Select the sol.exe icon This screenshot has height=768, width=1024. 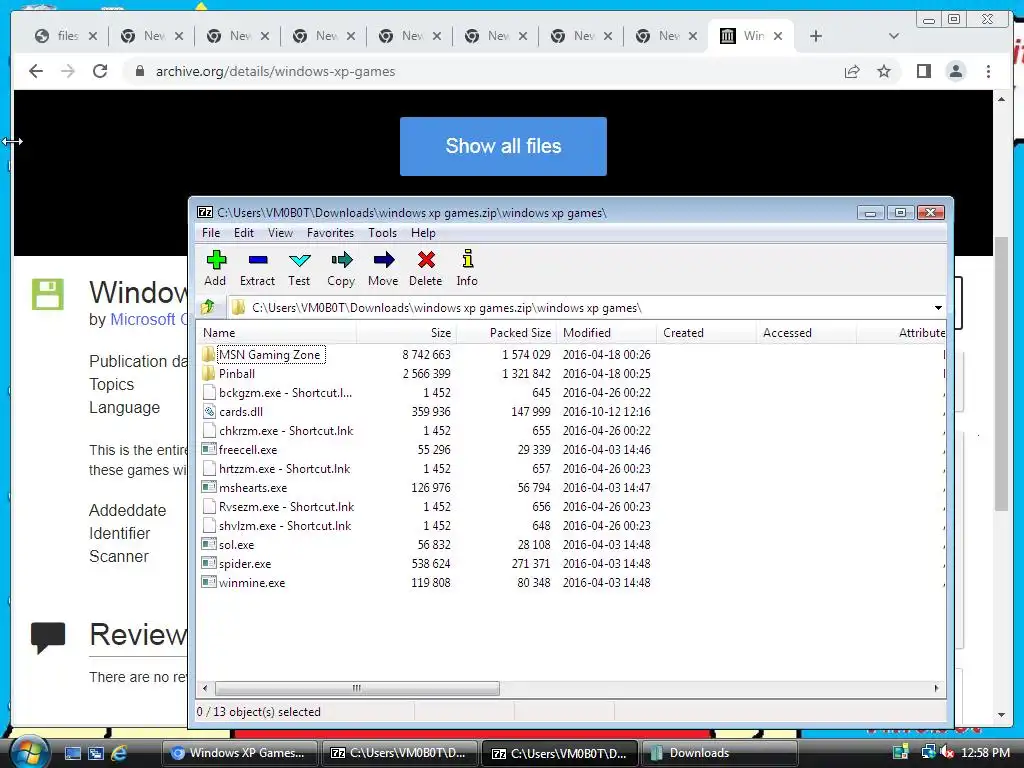(208, 544)
